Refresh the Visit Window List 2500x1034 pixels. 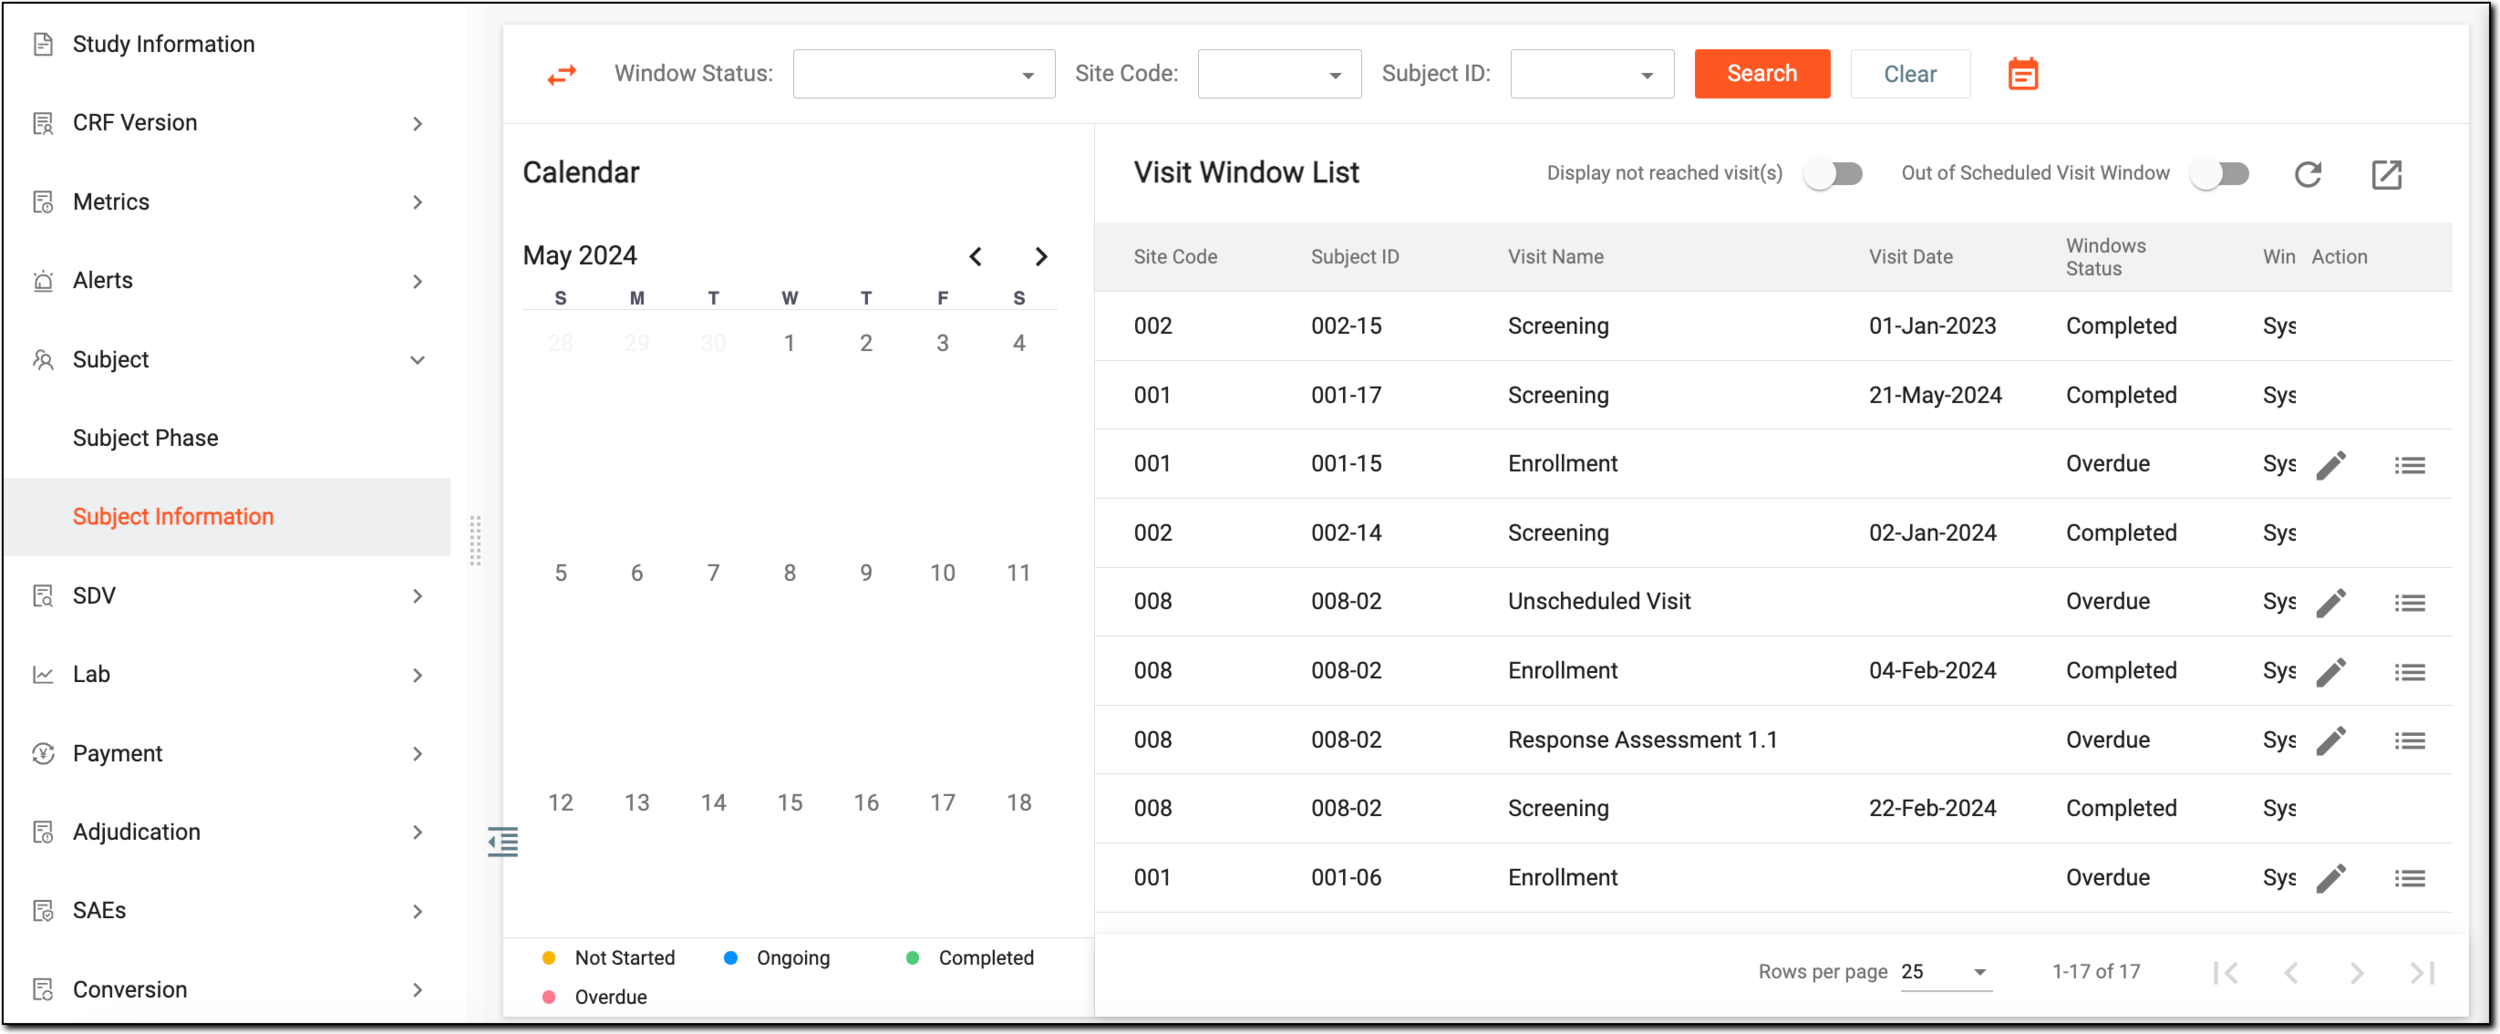pyautogui.click(x=2308, y=174)
